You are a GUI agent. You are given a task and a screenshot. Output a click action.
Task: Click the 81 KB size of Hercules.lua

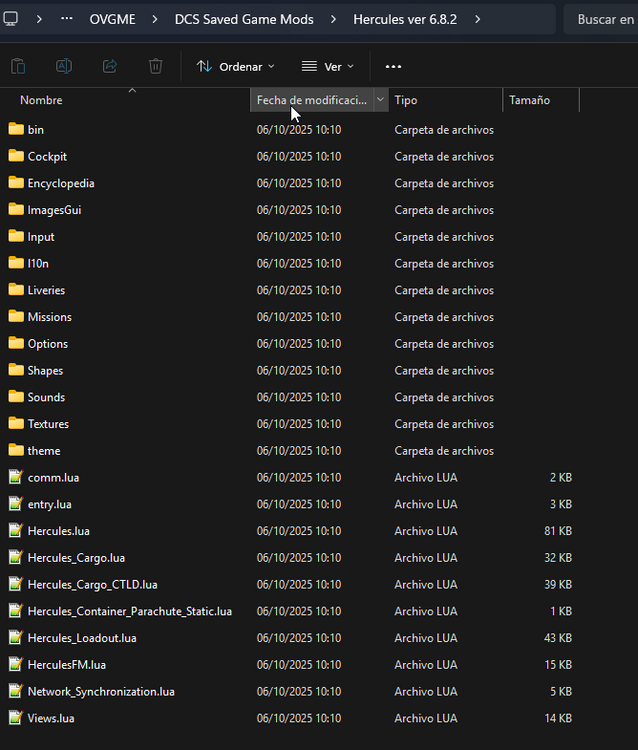pyautogui.click(x=558, y=531)
